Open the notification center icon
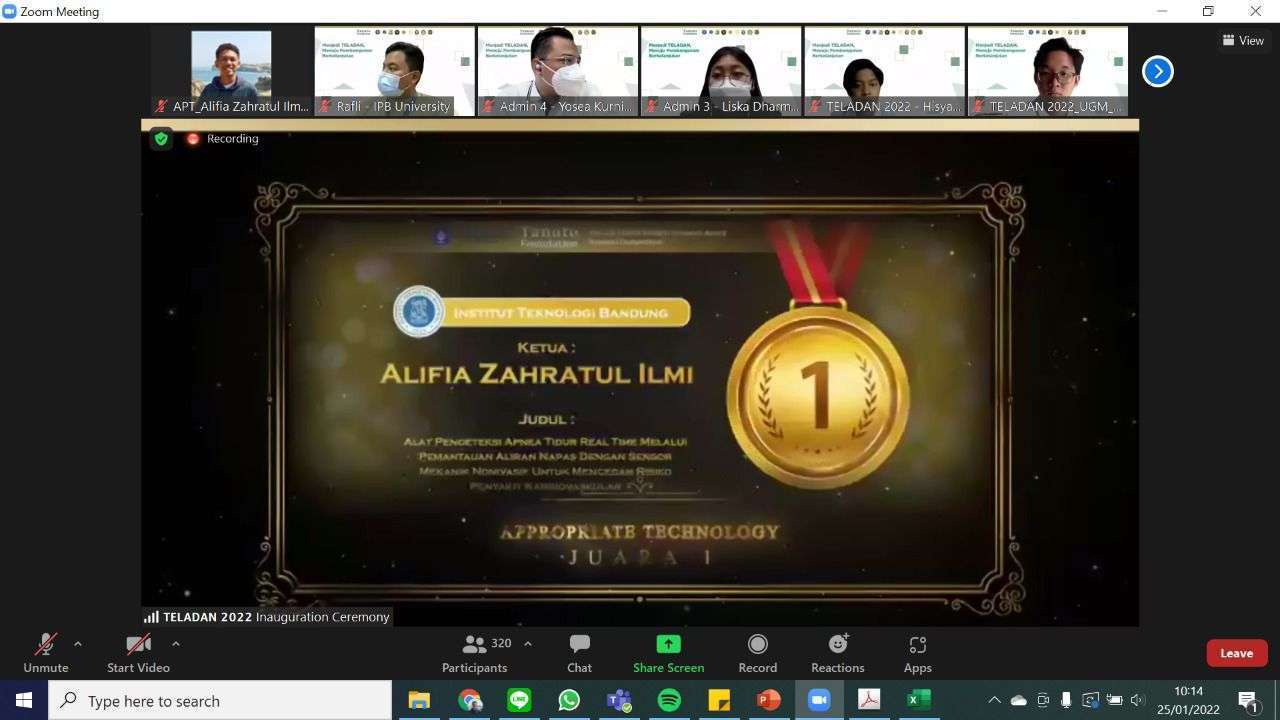The height and width of the screenshot is (720, 1280). [1248, 700]
